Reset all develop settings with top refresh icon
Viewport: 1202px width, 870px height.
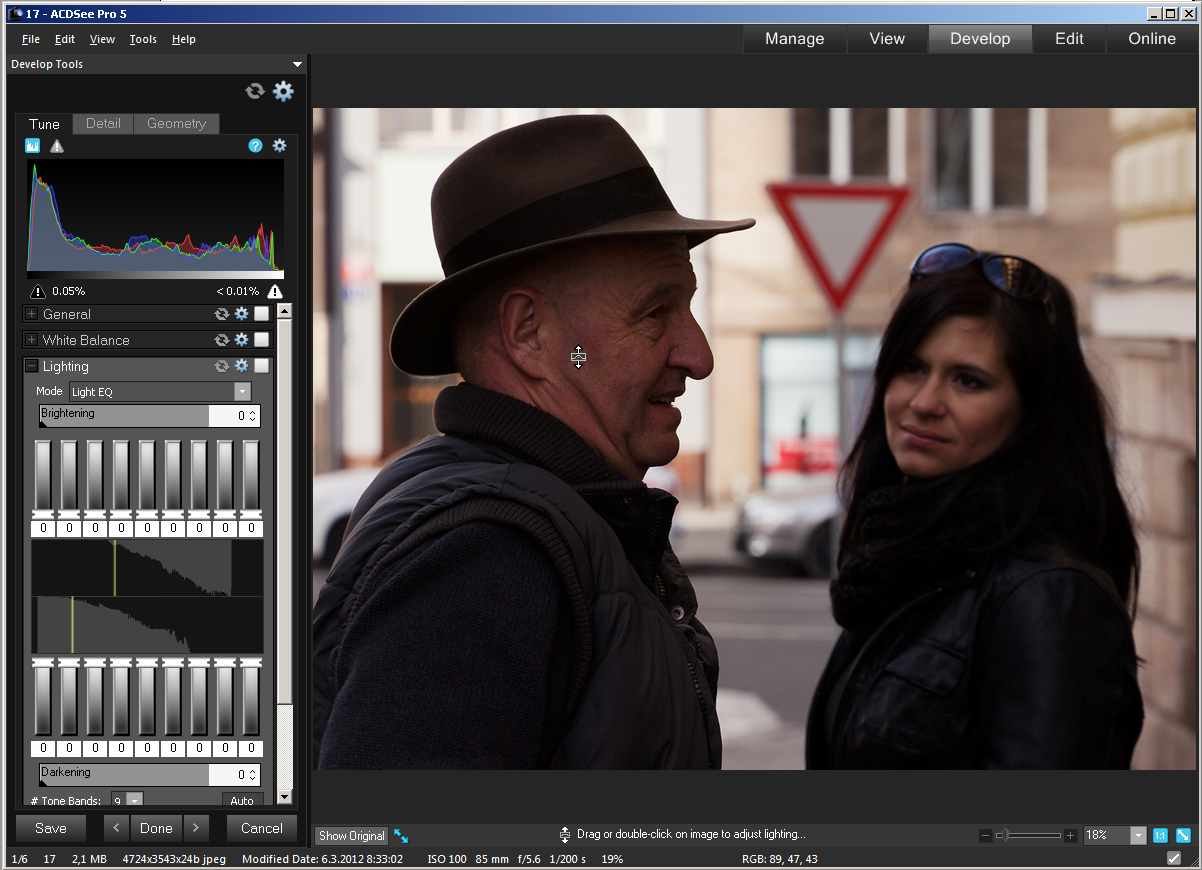tap(255, 91)
